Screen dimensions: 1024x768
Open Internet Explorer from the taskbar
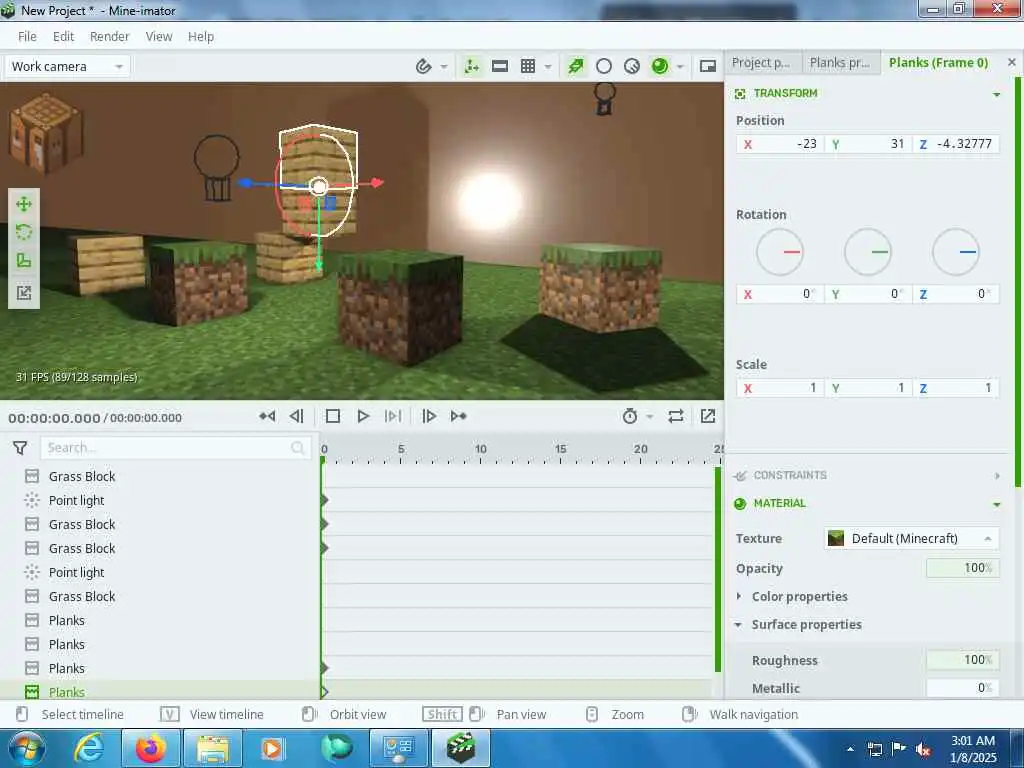point(89,748)
